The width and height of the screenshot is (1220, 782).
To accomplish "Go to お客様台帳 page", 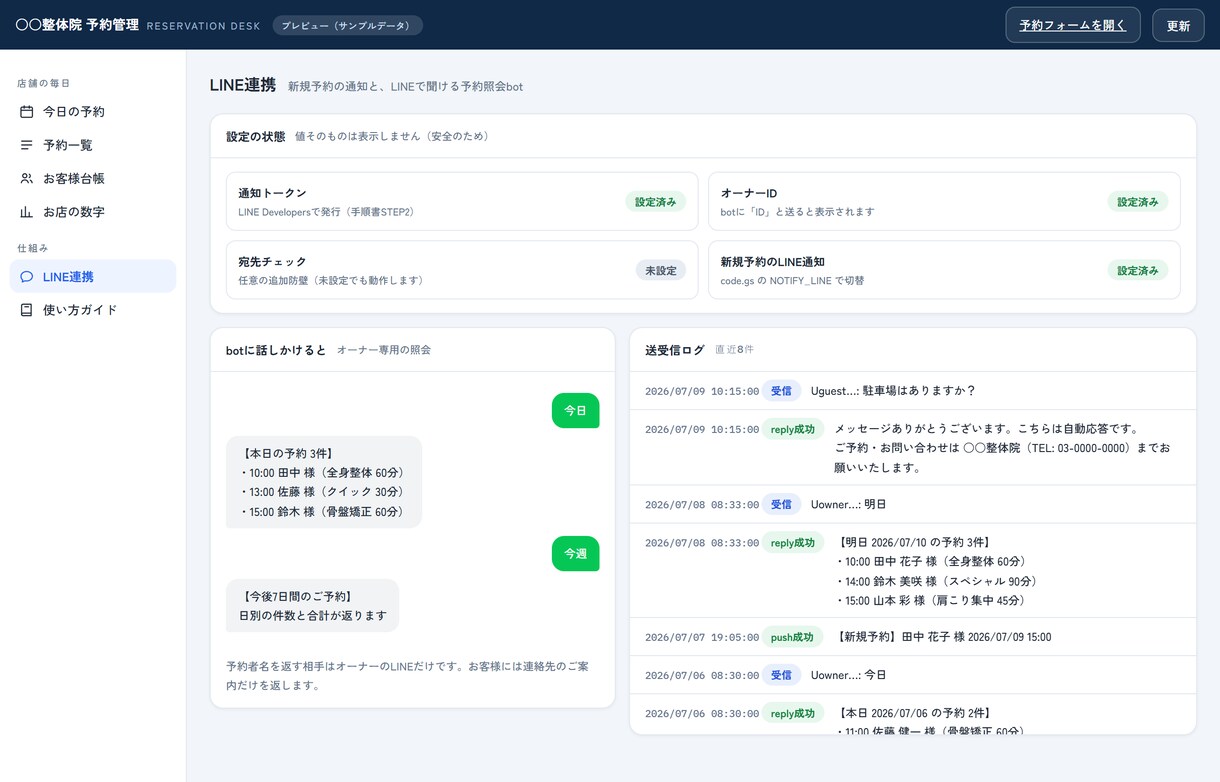I will (93, 179).
